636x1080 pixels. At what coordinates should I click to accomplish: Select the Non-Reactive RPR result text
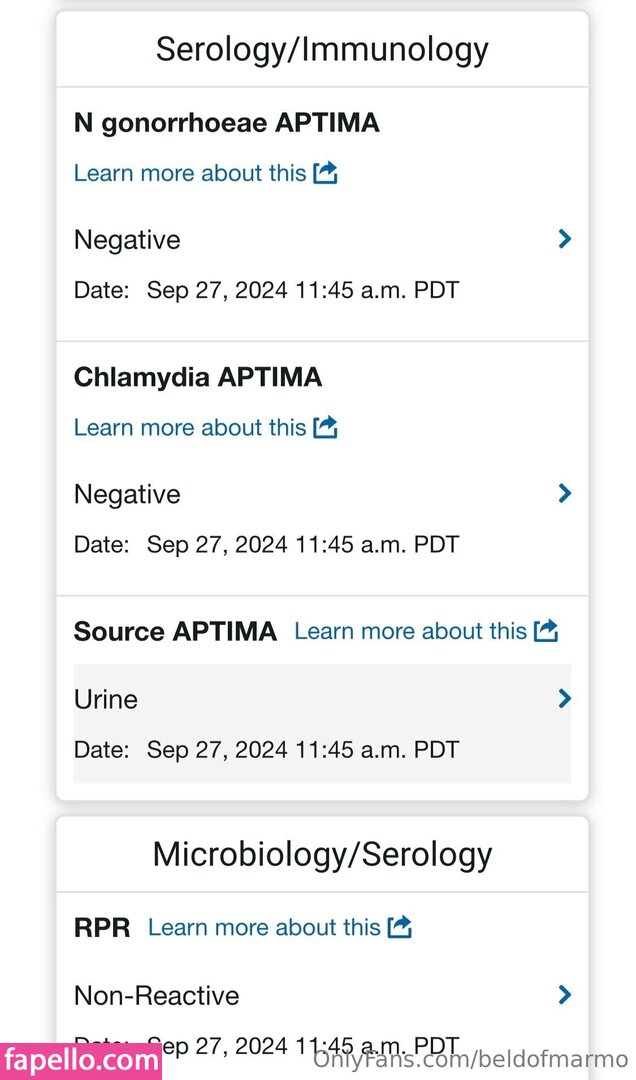click(157, 995)
